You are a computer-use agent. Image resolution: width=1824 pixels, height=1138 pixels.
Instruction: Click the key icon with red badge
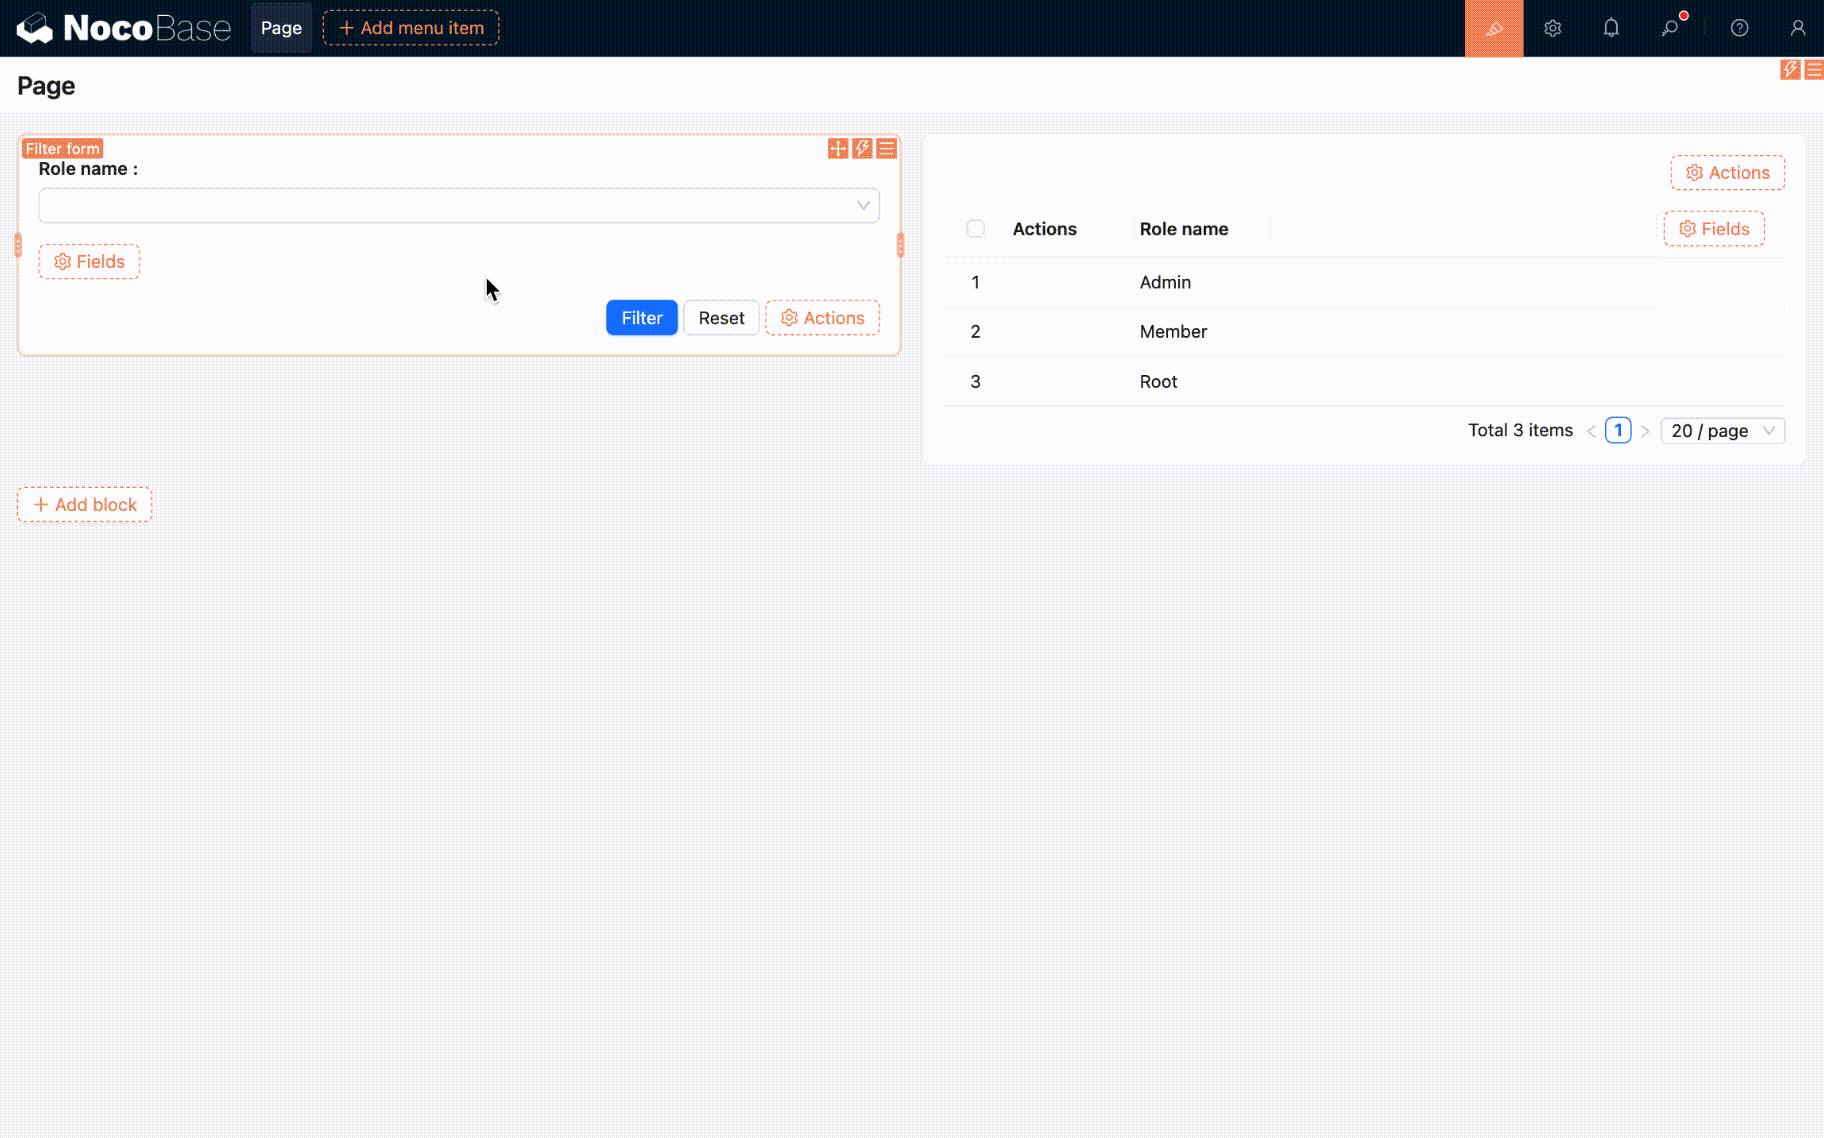click(1670, 28)
